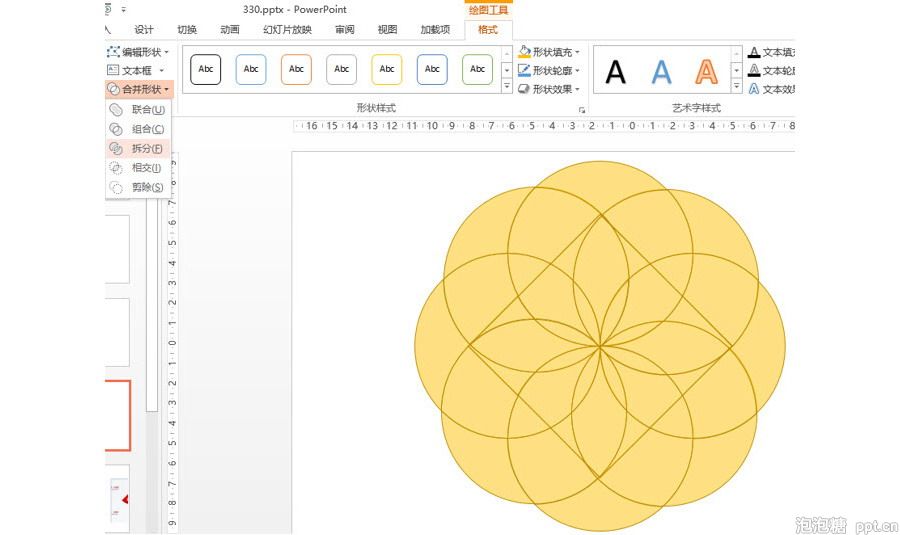Apply the light blue outline Abc shape style
The height and width of the screenshot is (535, 900).
click(x=251, y=69)
